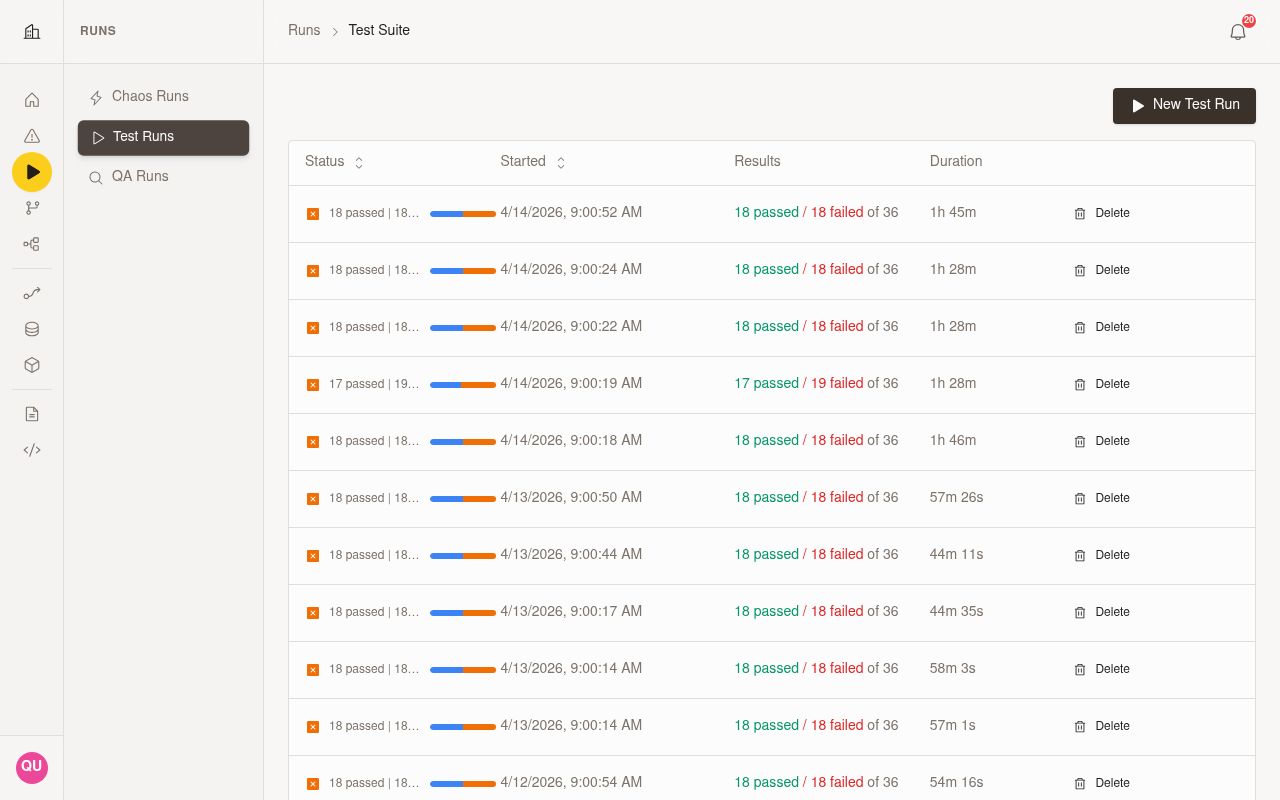Click progress bar of the 17 passed run
Image resolution: width=1280 pixels, height=800 pixels.
coord(463,385)
